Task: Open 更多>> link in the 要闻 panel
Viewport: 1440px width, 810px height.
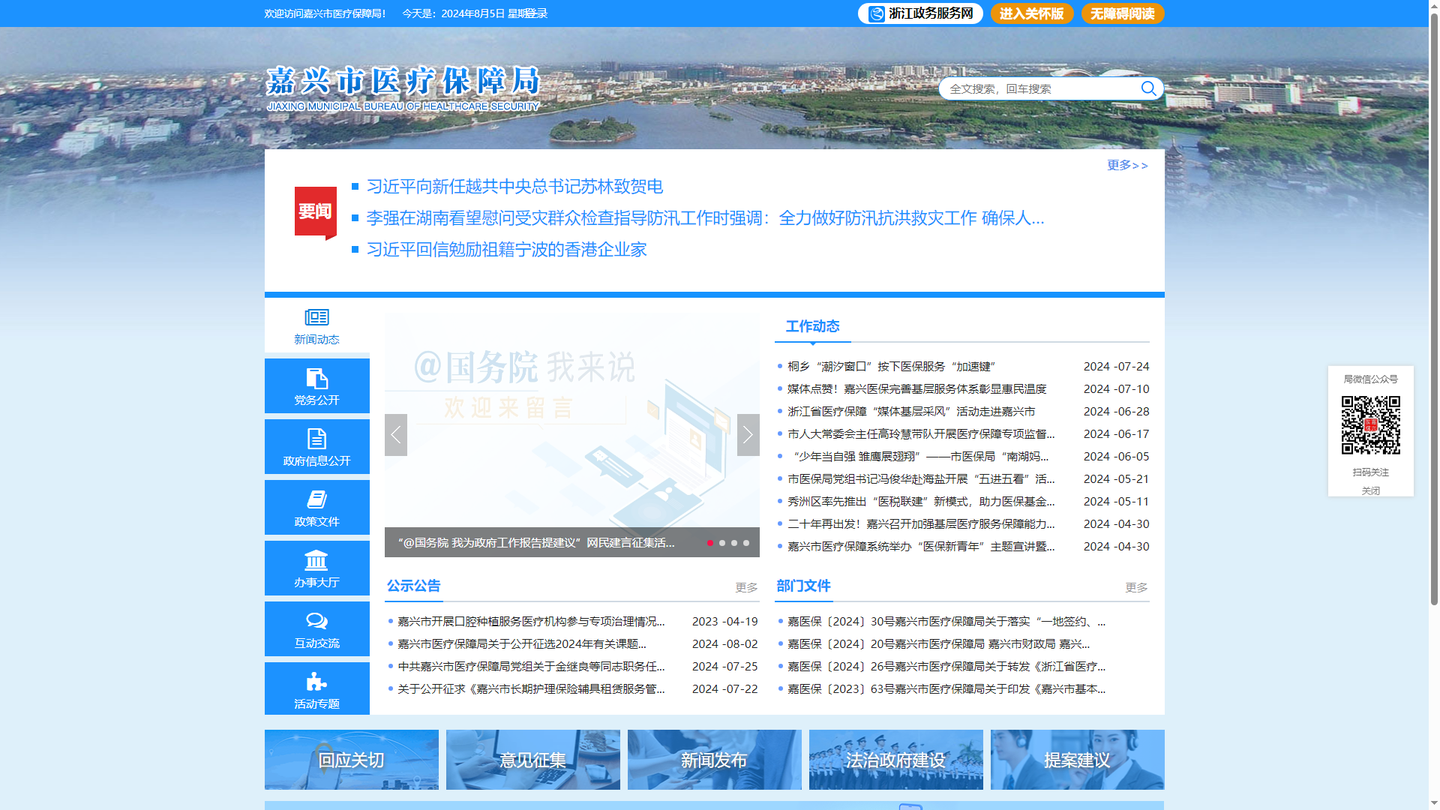Action: point(1127,165)
